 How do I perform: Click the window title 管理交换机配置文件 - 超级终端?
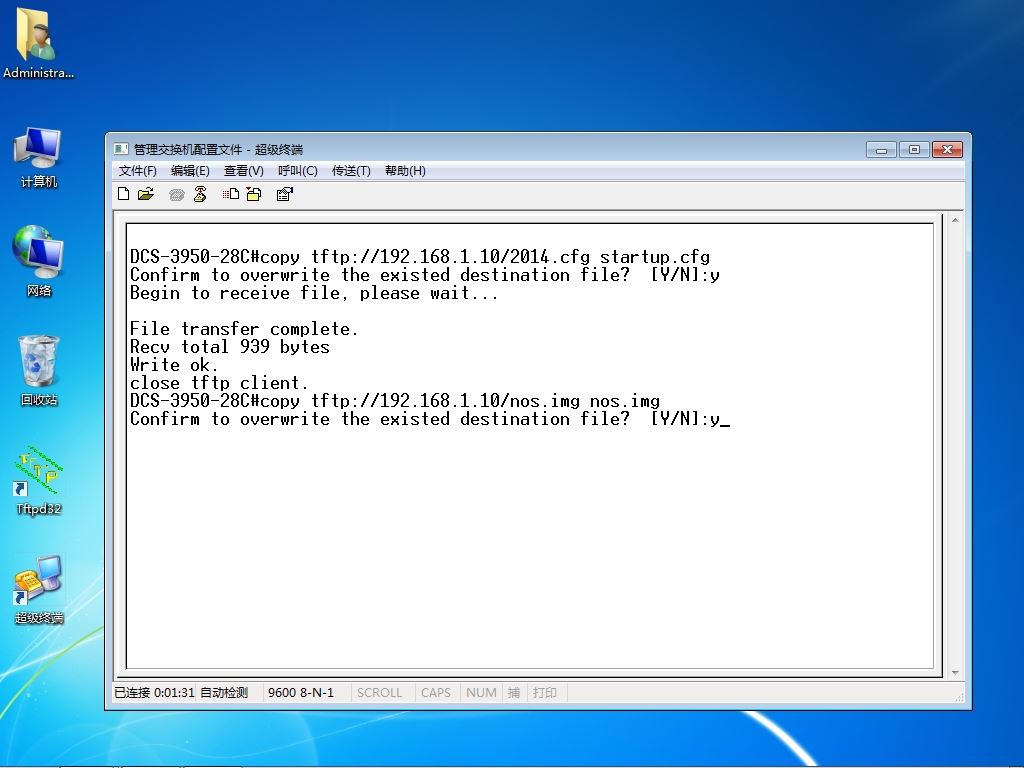tap(218, 150)
